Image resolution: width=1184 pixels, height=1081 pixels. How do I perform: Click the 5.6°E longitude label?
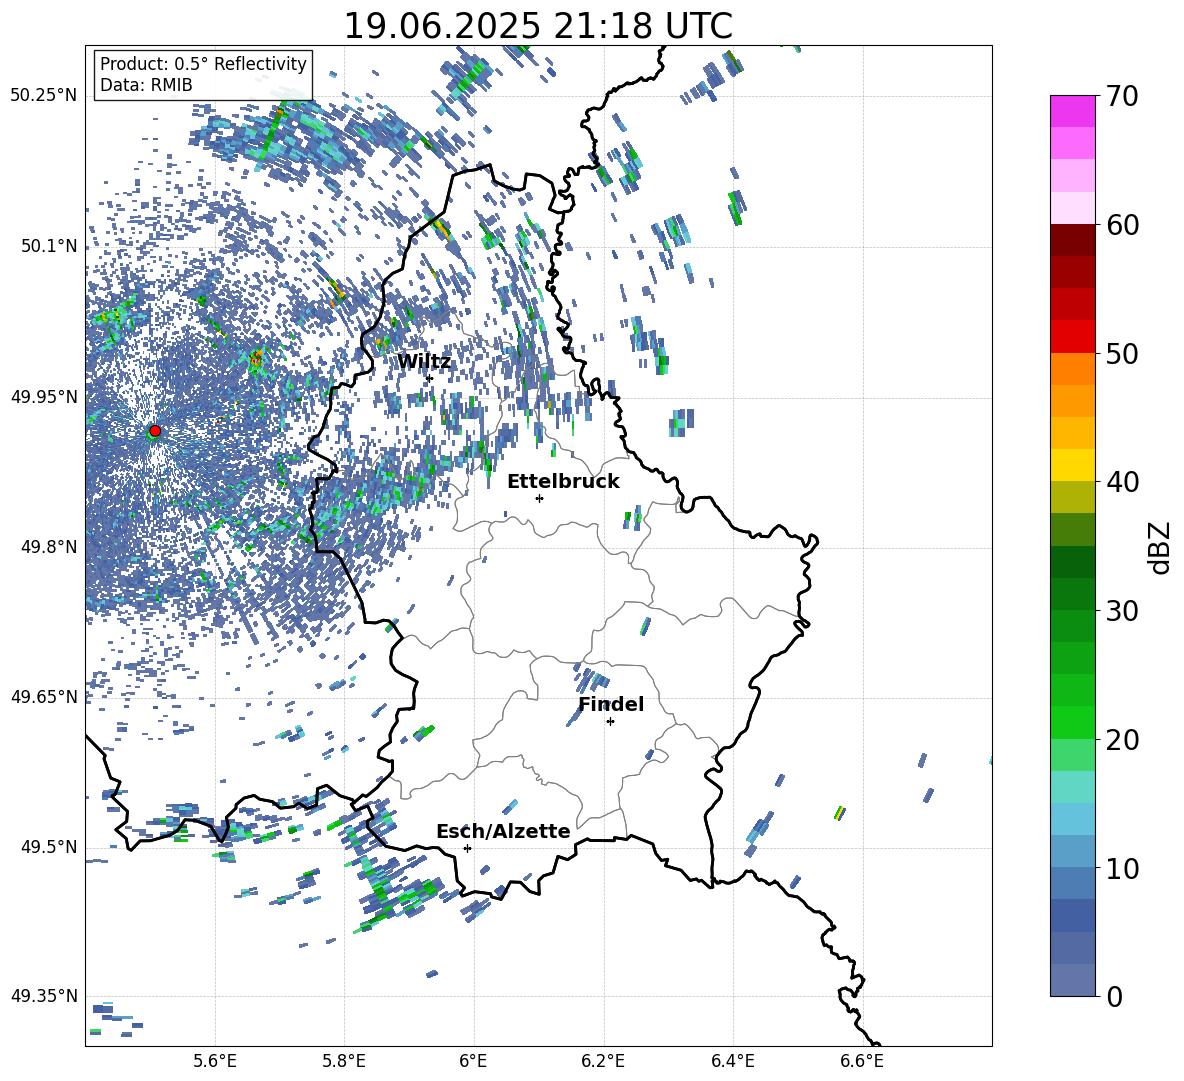[x=214, y=1061]
